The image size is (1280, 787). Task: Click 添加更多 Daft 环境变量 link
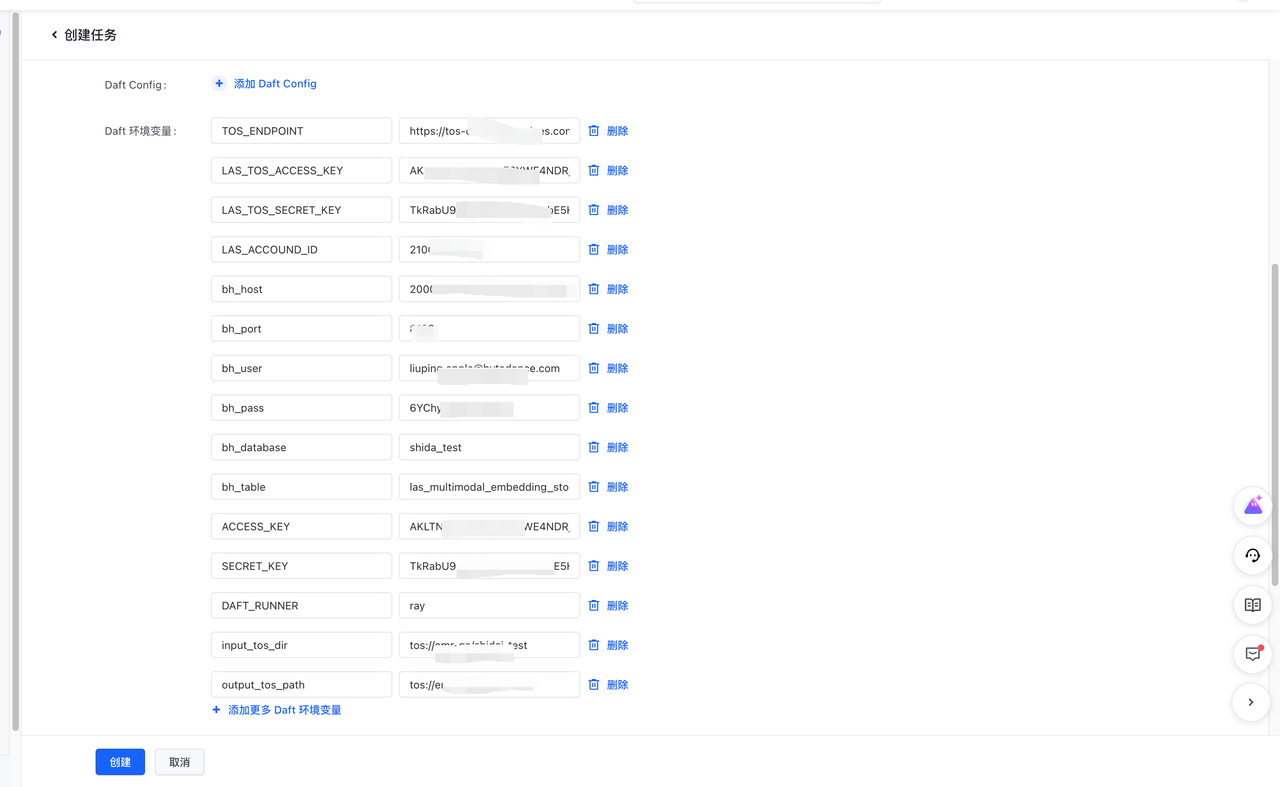coord(277,710)
